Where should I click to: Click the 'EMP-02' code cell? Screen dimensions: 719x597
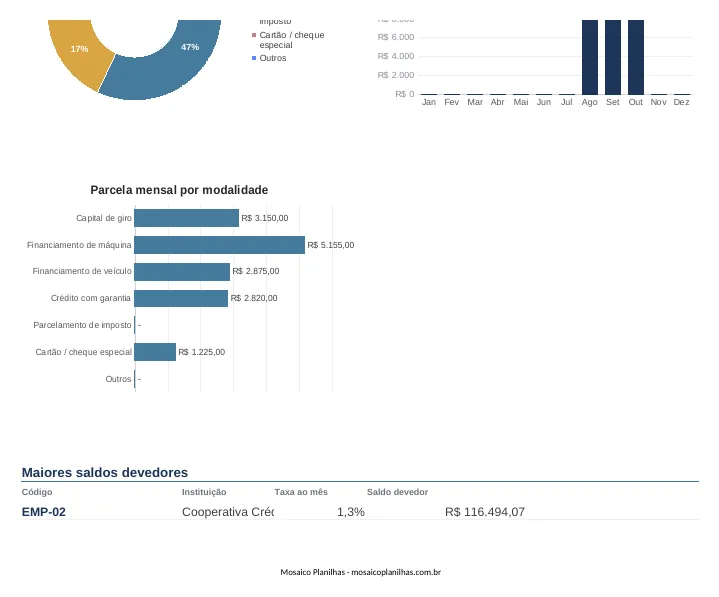coord(44,512)
